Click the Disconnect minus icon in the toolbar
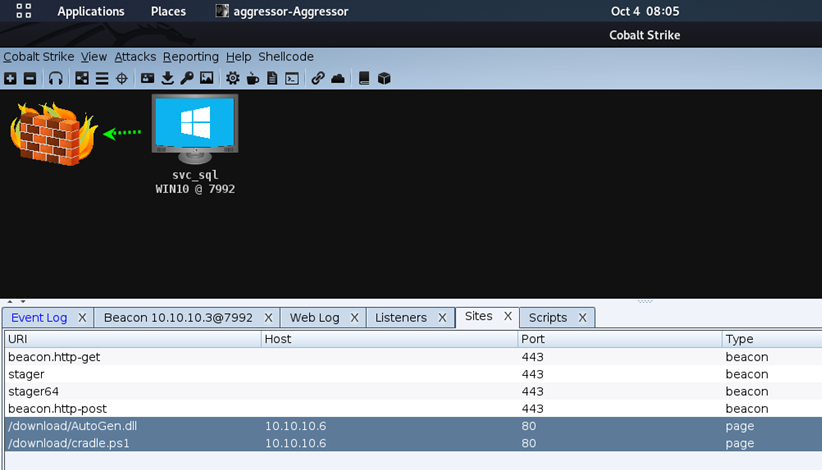Image resolution: width=822 pixels, height=470 pixels. tap(30, 79)
